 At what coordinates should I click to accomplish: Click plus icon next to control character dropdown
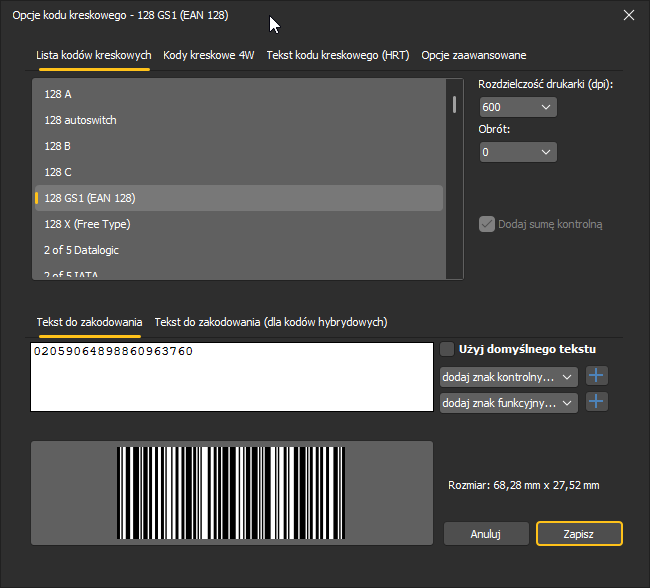pyautogui.click(x=597, y=376)
